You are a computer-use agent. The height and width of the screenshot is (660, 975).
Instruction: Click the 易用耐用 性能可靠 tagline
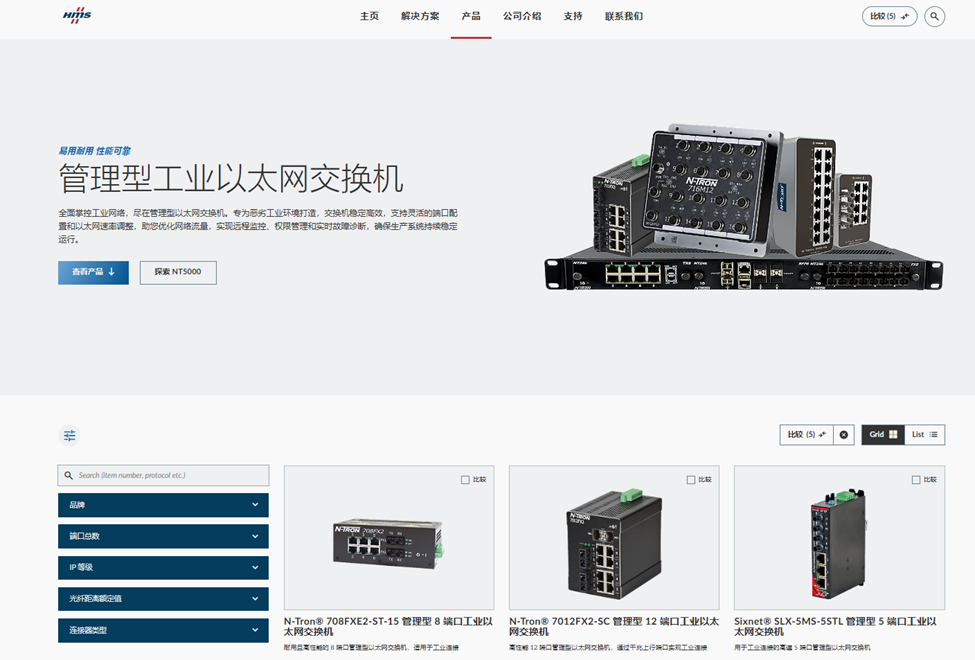click(x=95, y=151)
